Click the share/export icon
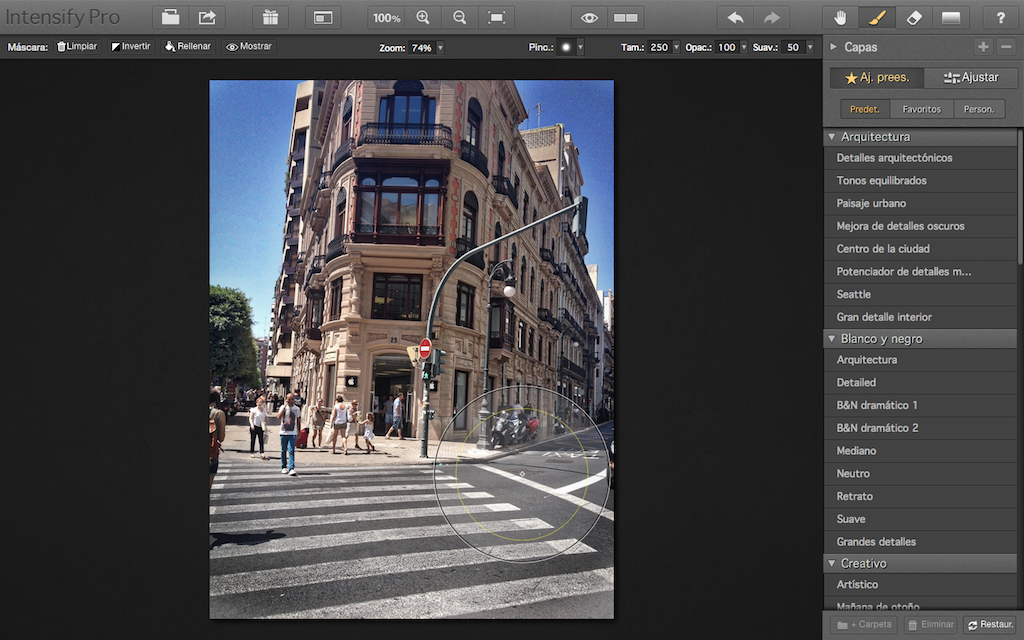1024x640 pixels. tap(208, 18)
